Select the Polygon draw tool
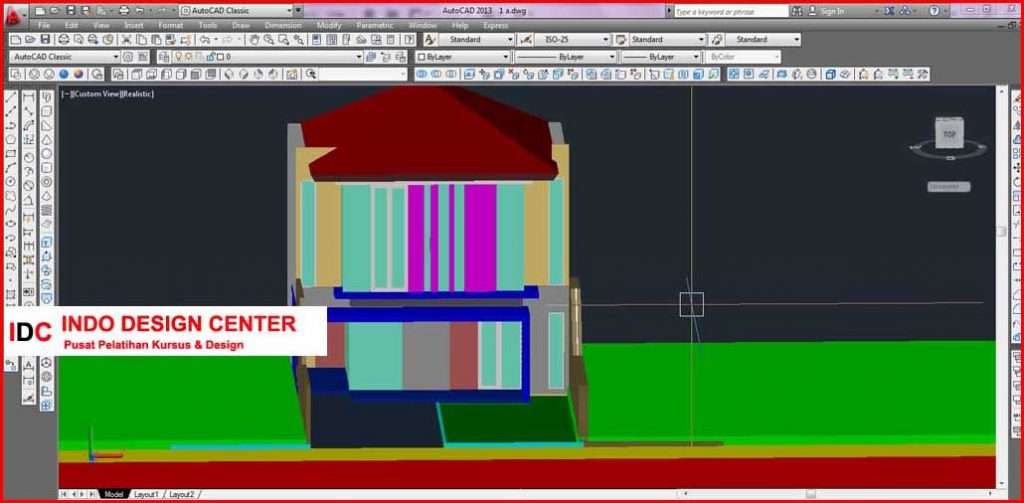 [x=10, y=139]
